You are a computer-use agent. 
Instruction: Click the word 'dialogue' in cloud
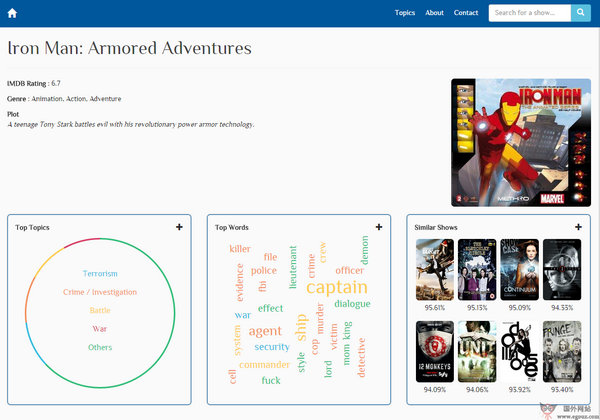352,304
